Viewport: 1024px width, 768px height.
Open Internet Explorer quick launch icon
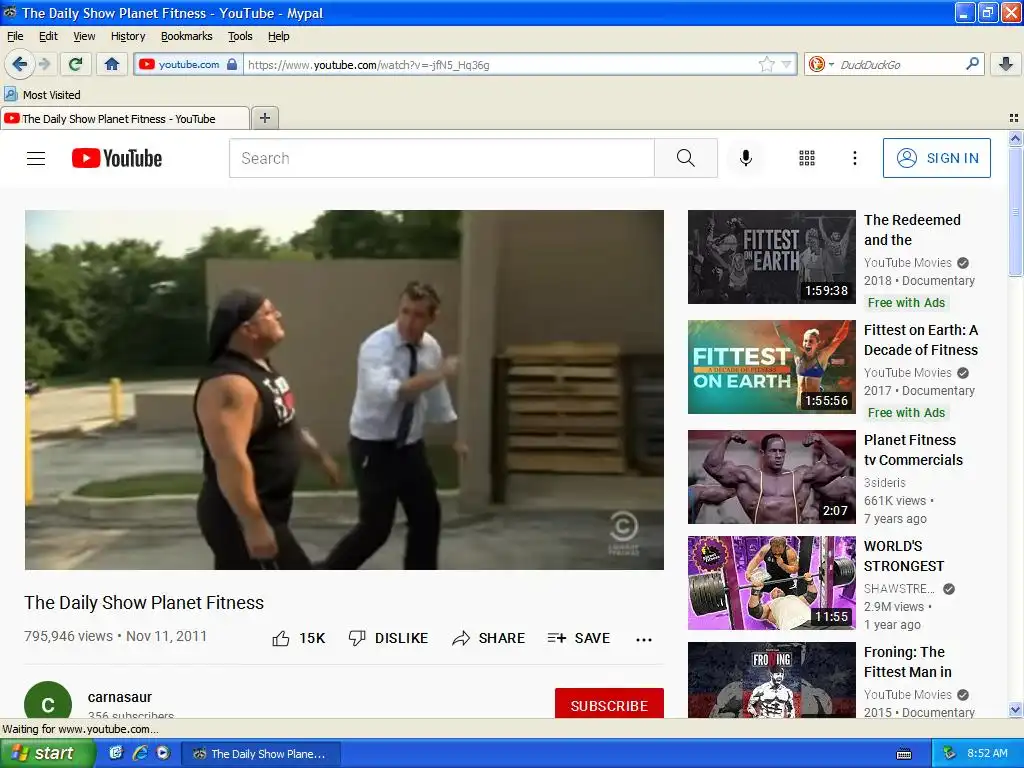coord(140,753)
